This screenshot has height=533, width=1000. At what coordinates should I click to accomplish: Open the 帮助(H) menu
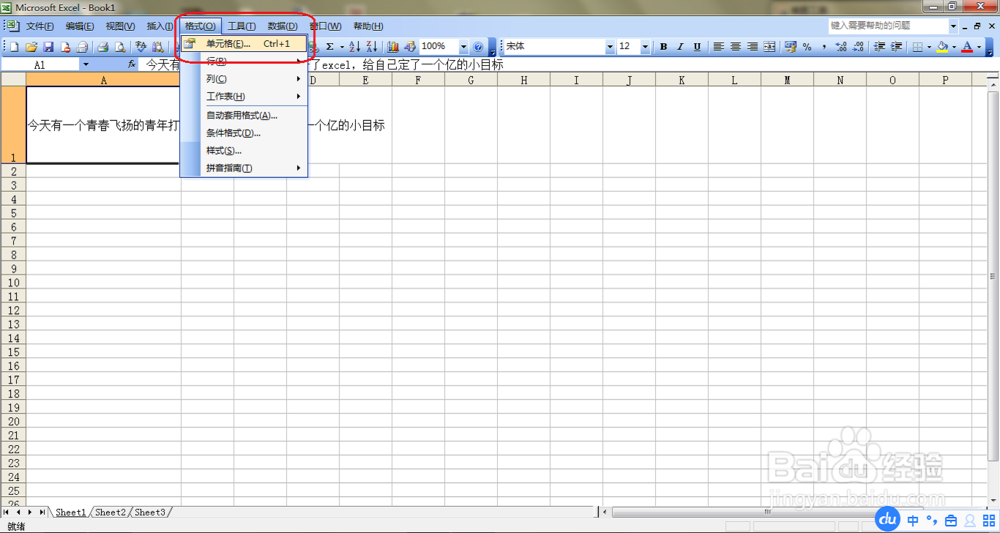coord(368,26)
